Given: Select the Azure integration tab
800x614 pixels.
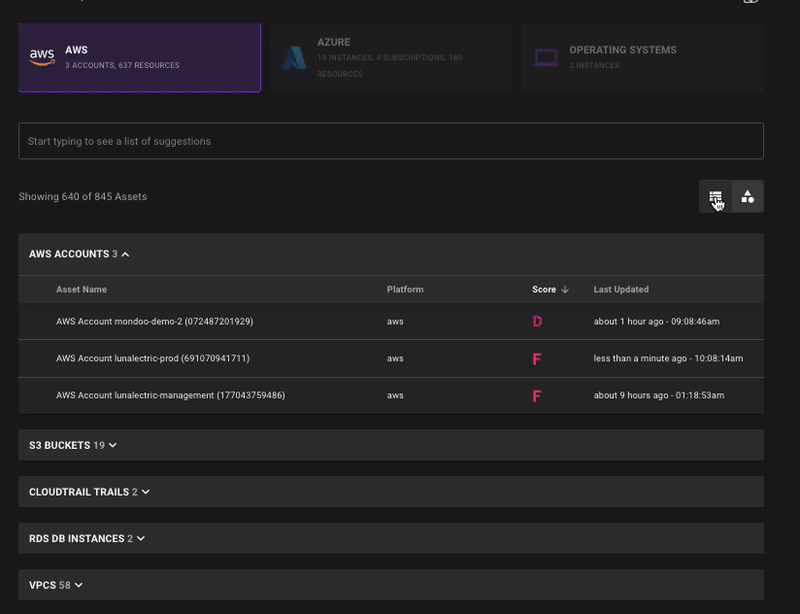Looking at the screenshot, I should pyautogui.click(x=389, y=58).
